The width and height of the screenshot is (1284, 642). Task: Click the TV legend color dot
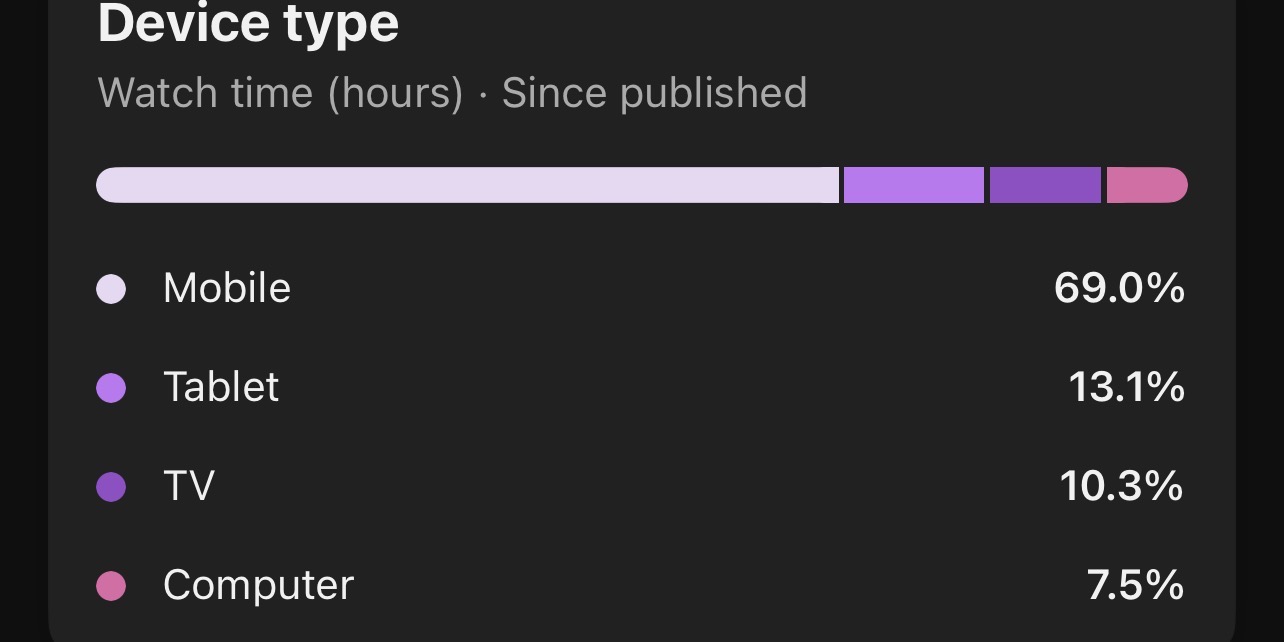111,487
